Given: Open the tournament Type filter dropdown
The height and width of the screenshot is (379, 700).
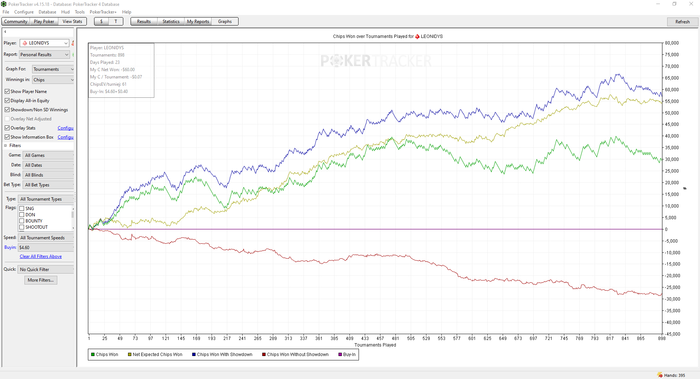Looking at the screenshot, I should (x=46, y=199).
